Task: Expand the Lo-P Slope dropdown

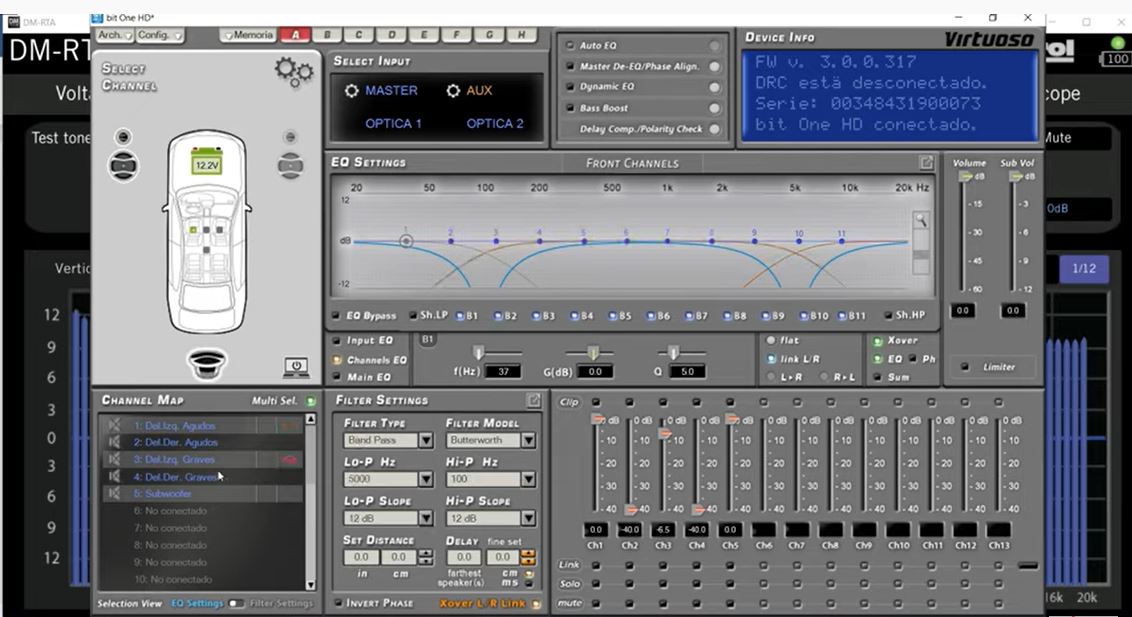Action: tap(426, 518)
